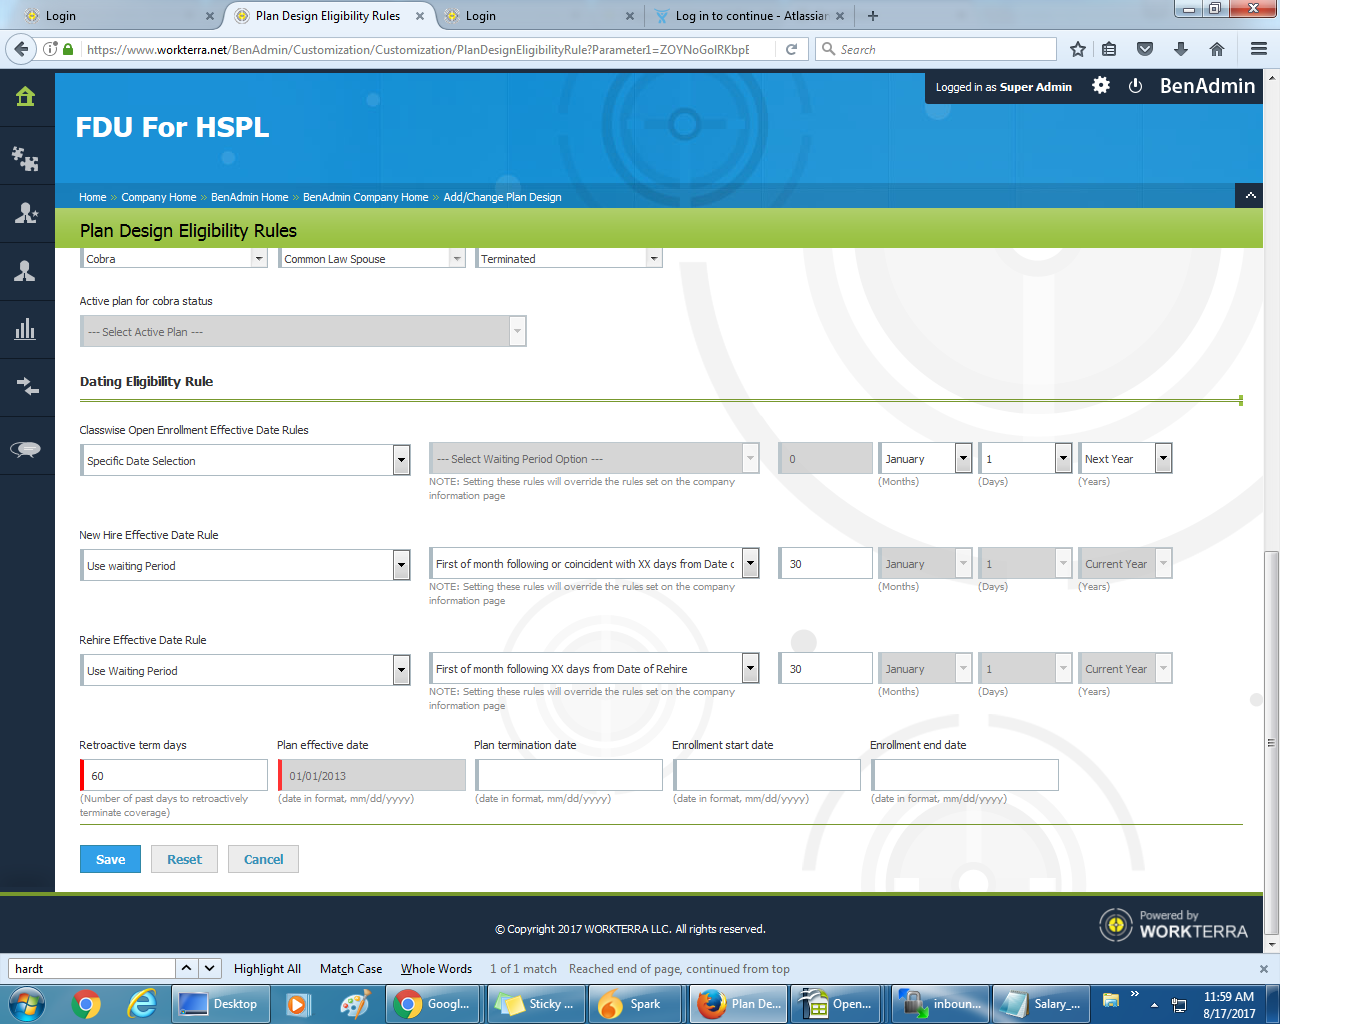1358x1024 pixels.
Task: Click the home icon in left sidebar
Action: (x=26, y=97)
